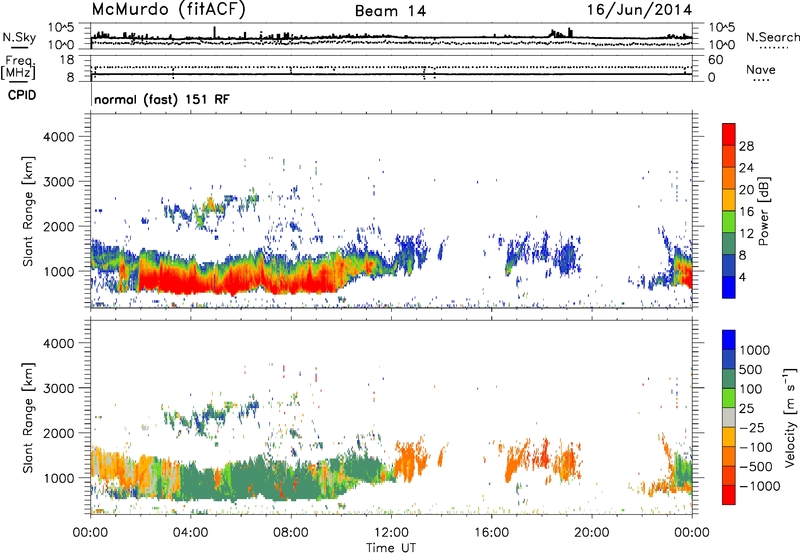Click the 4000 tick in power panel
The height and width of the screenshot is (554, 800).
pyautogui.click(x=59, y=137)
